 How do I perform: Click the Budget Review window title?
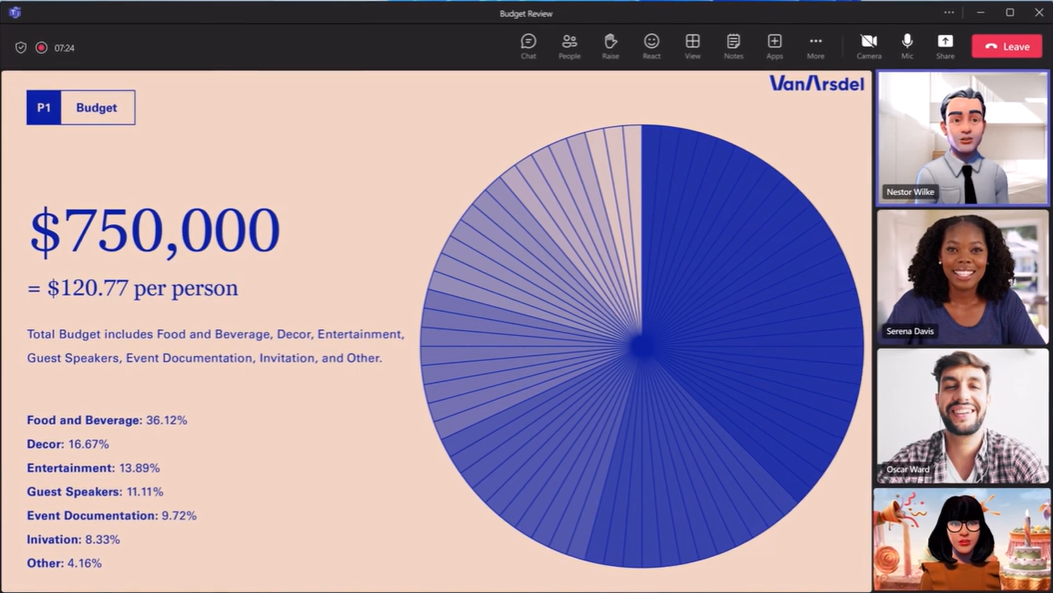tap(526, 13)
